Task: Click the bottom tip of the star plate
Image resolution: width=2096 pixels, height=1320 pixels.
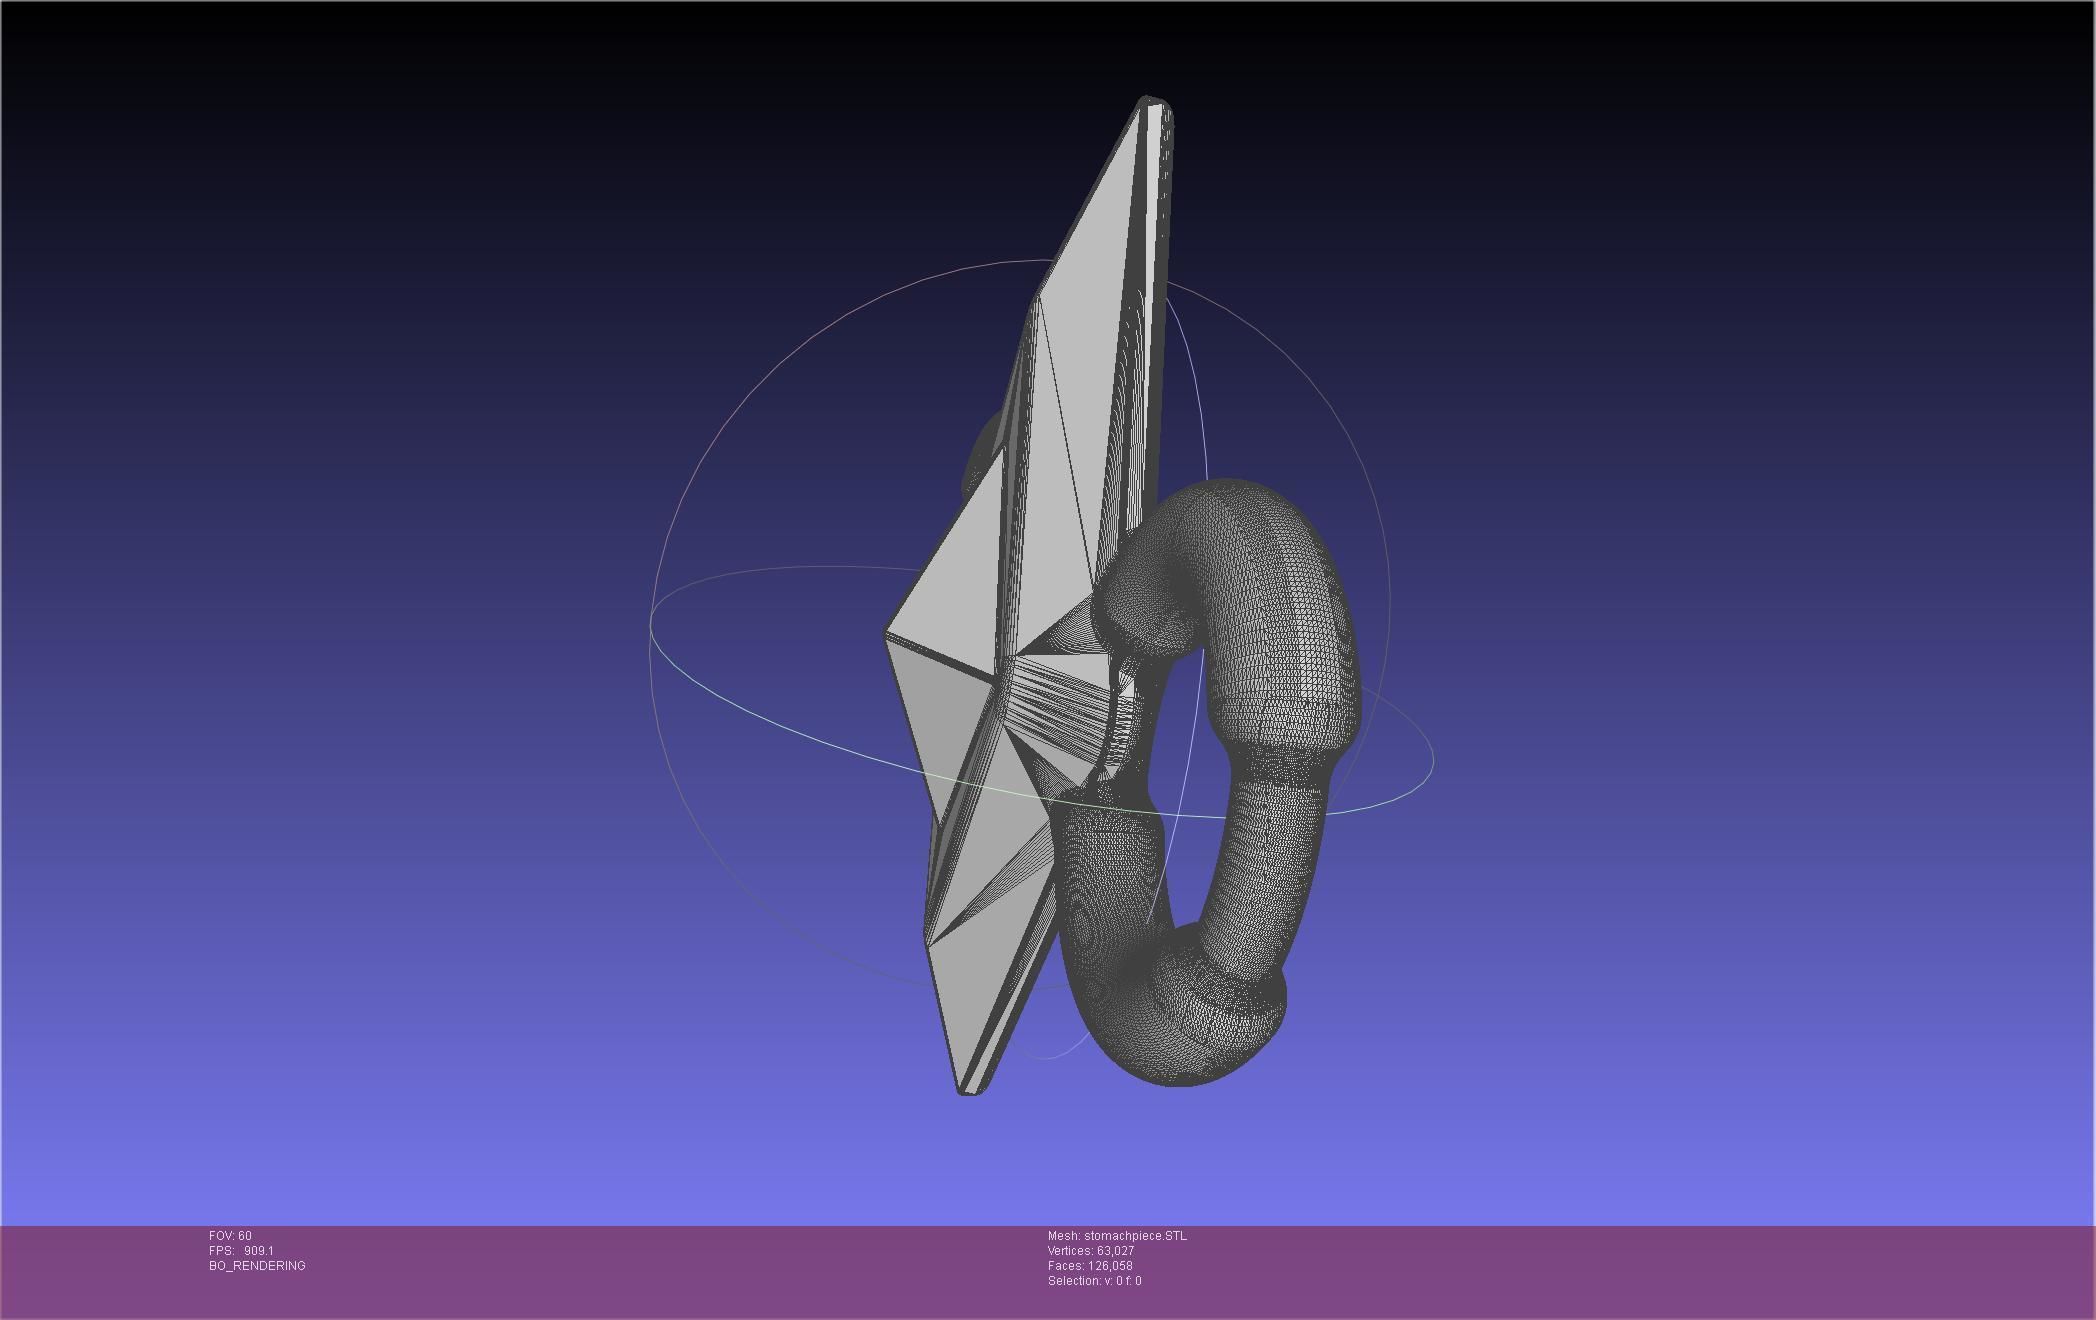Action: coord(968,1090)
